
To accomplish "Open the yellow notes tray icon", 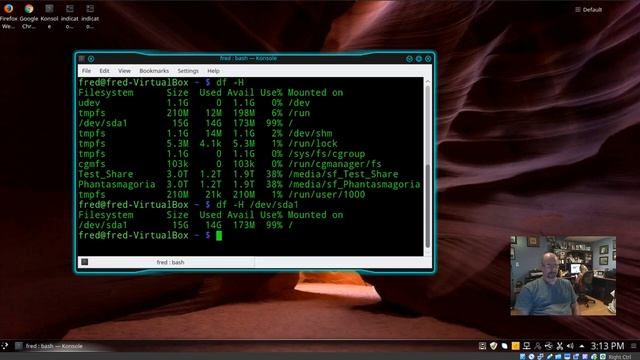I will [x=516, y=346].
